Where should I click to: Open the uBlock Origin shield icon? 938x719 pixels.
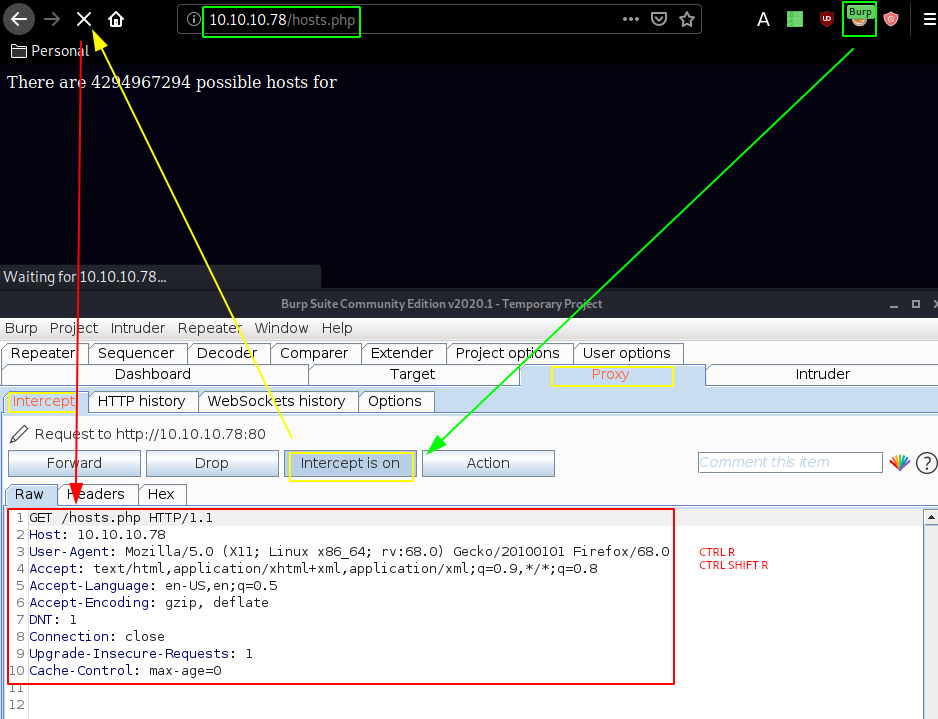(x=827, y=19)
